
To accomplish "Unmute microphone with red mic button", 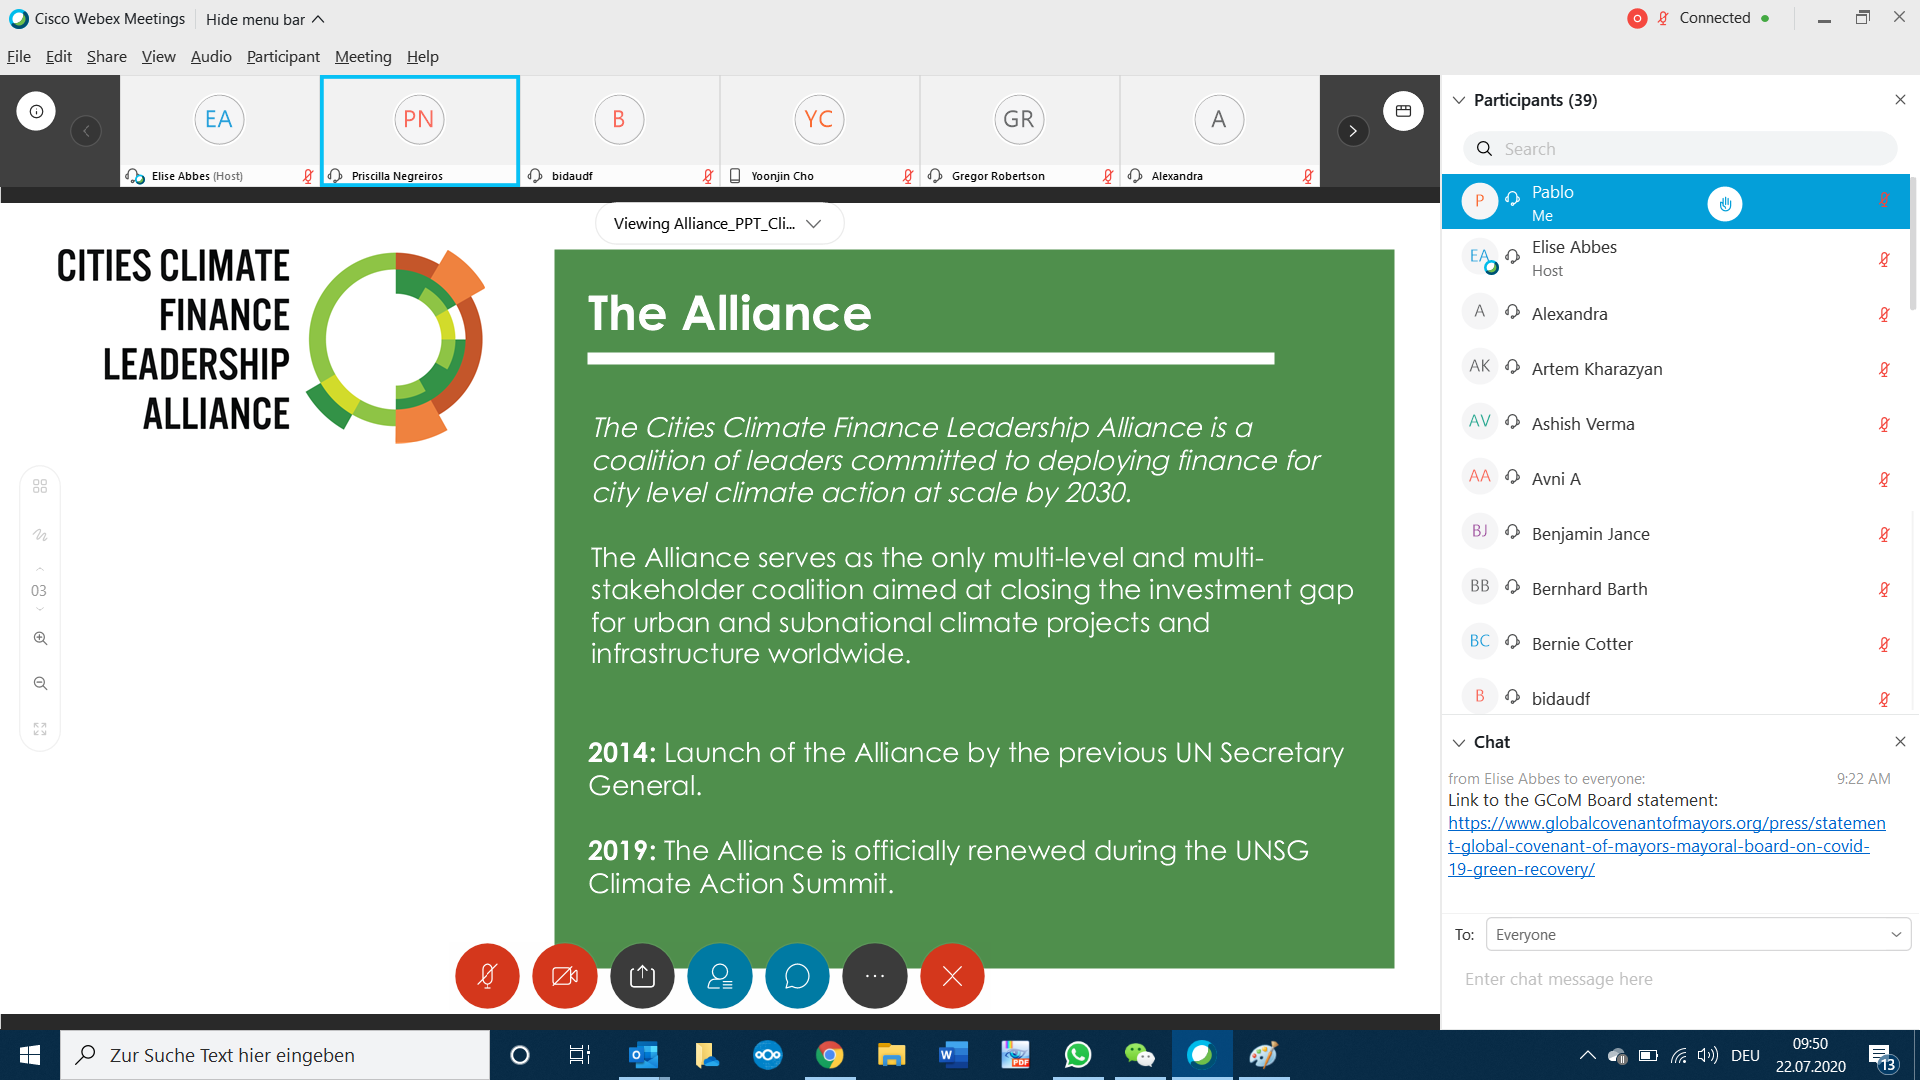I will tap(487, 976).
